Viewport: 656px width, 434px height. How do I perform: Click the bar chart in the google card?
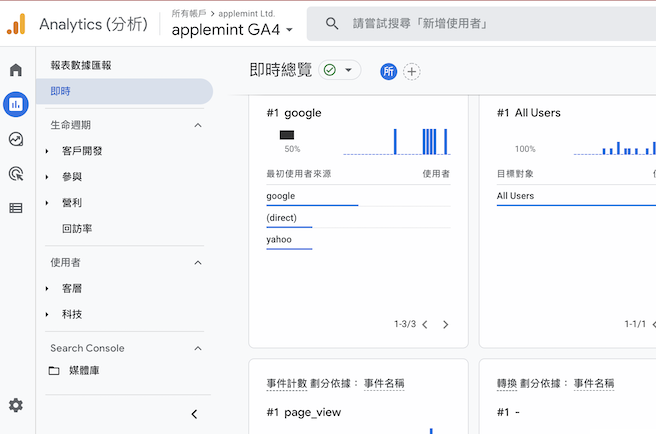tap(397, 141)
